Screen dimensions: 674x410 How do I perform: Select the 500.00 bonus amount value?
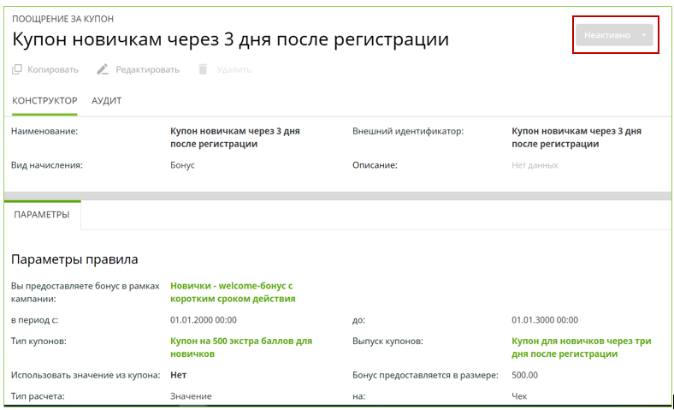(x=524, y=376)
